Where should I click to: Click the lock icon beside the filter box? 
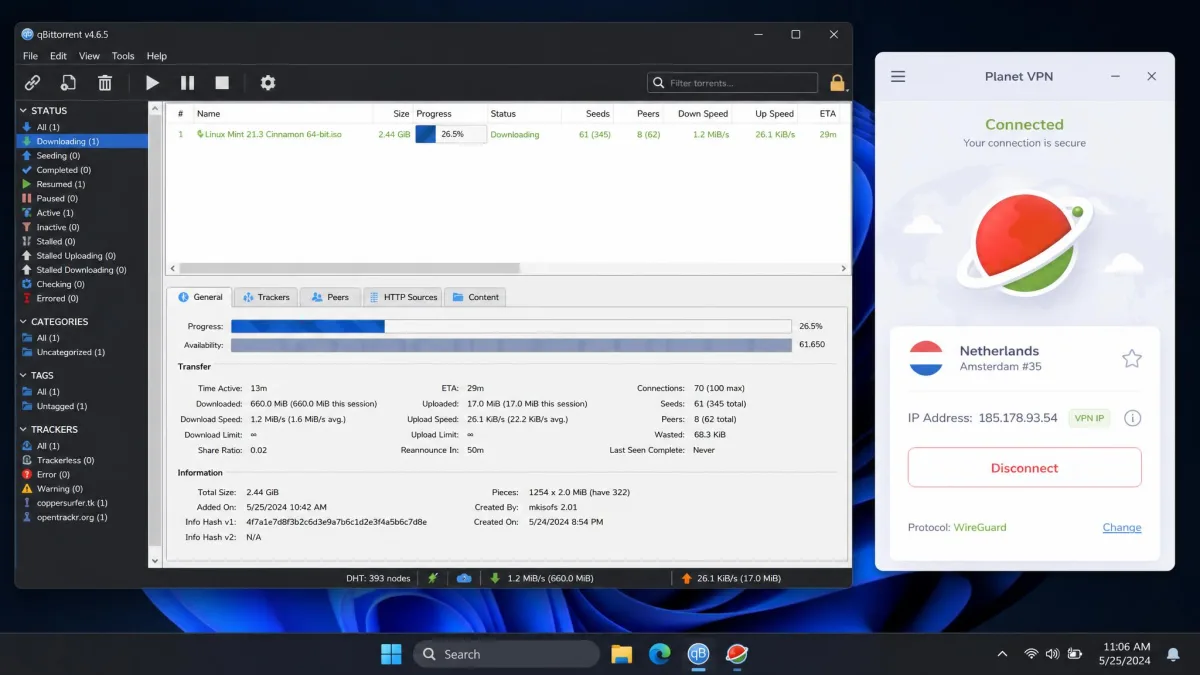click(x=837, y=83)
